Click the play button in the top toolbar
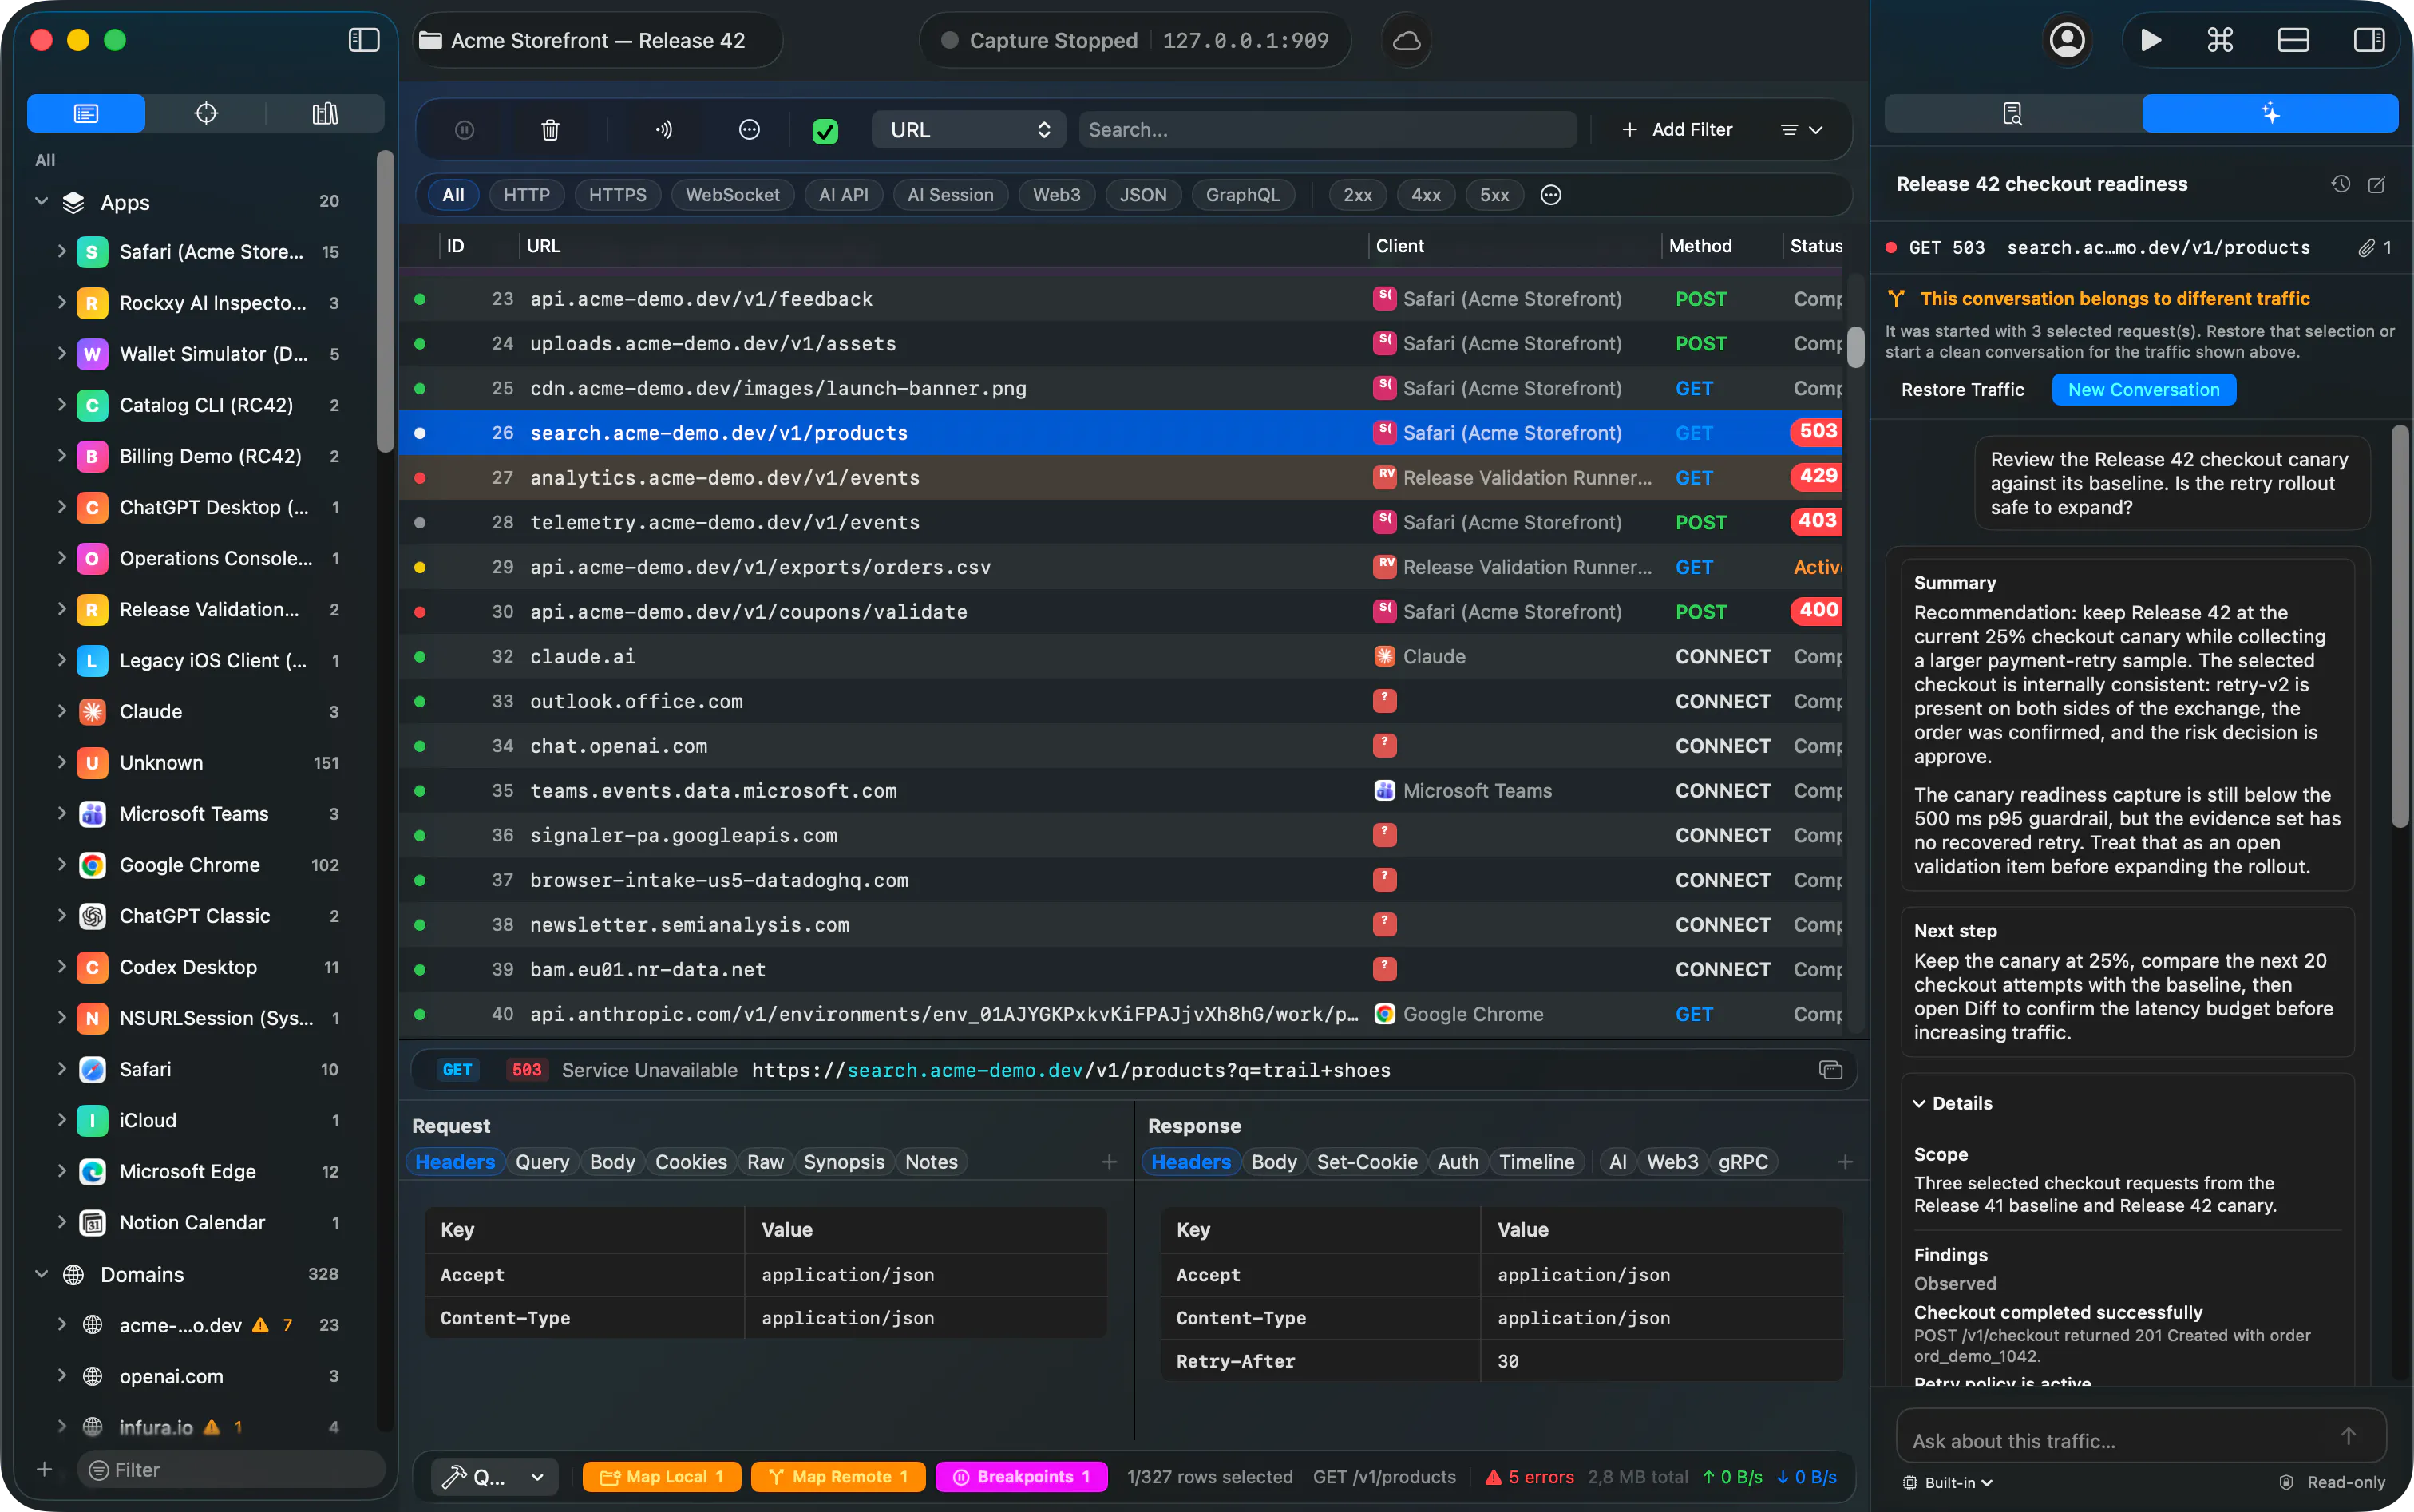 tap(2151, 40)
